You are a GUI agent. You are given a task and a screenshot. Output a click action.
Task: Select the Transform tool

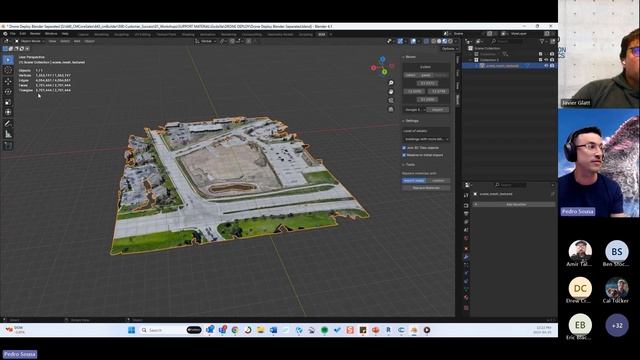coord(8,112)
